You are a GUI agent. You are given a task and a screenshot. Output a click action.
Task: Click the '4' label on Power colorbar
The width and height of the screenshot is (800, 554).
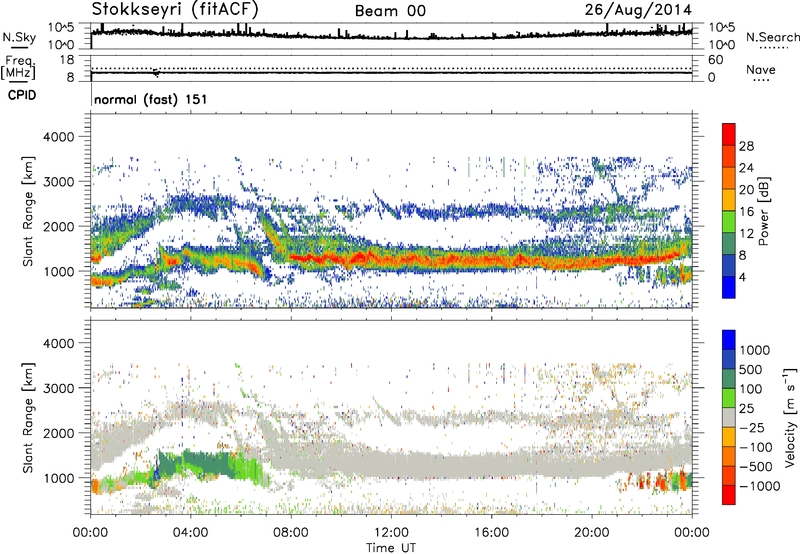tap(742, 277)
